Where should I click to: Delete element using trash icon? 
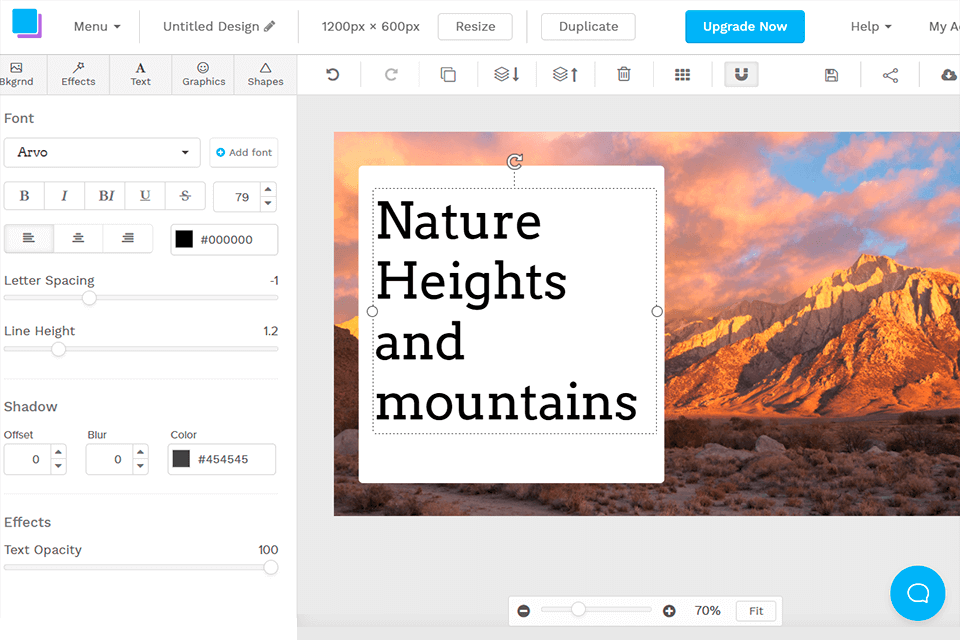click(624, 75)
